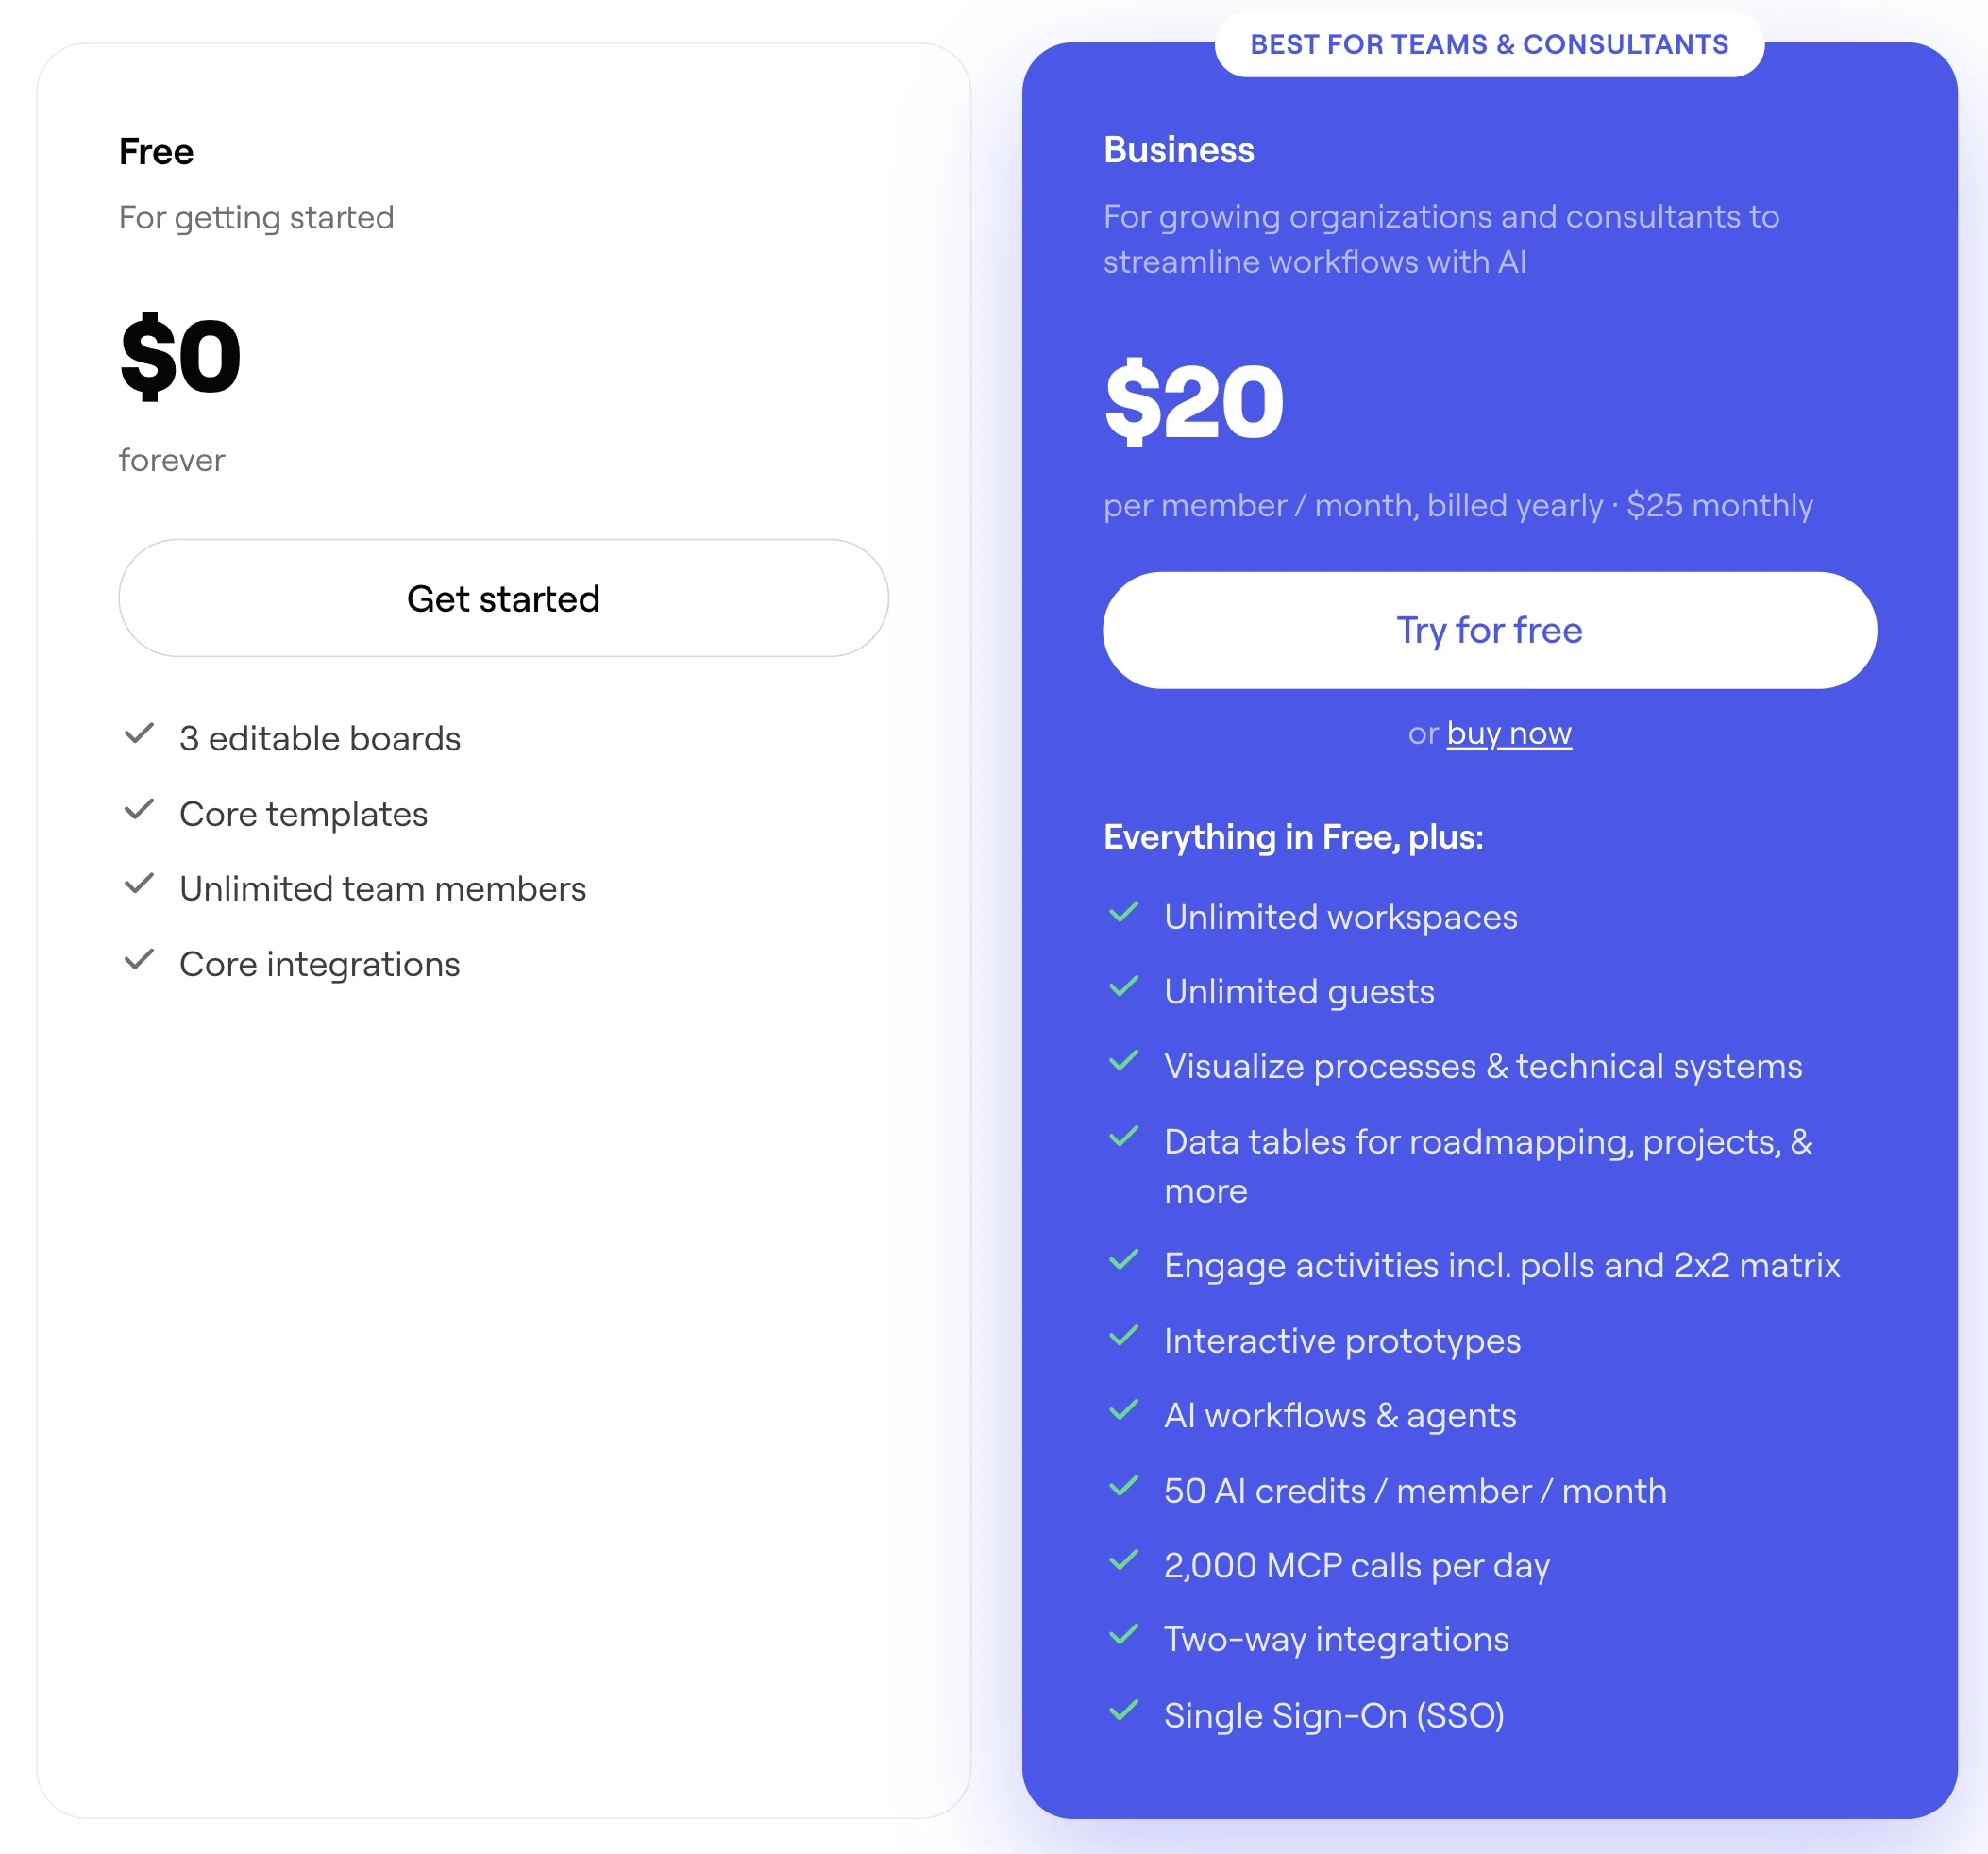Click green checkmark beside Single Sign-On (SSO)
Image resolution: width=1988 pixels, height=1854 pixels.
pyautogui.click(x=1124, y=1710)
